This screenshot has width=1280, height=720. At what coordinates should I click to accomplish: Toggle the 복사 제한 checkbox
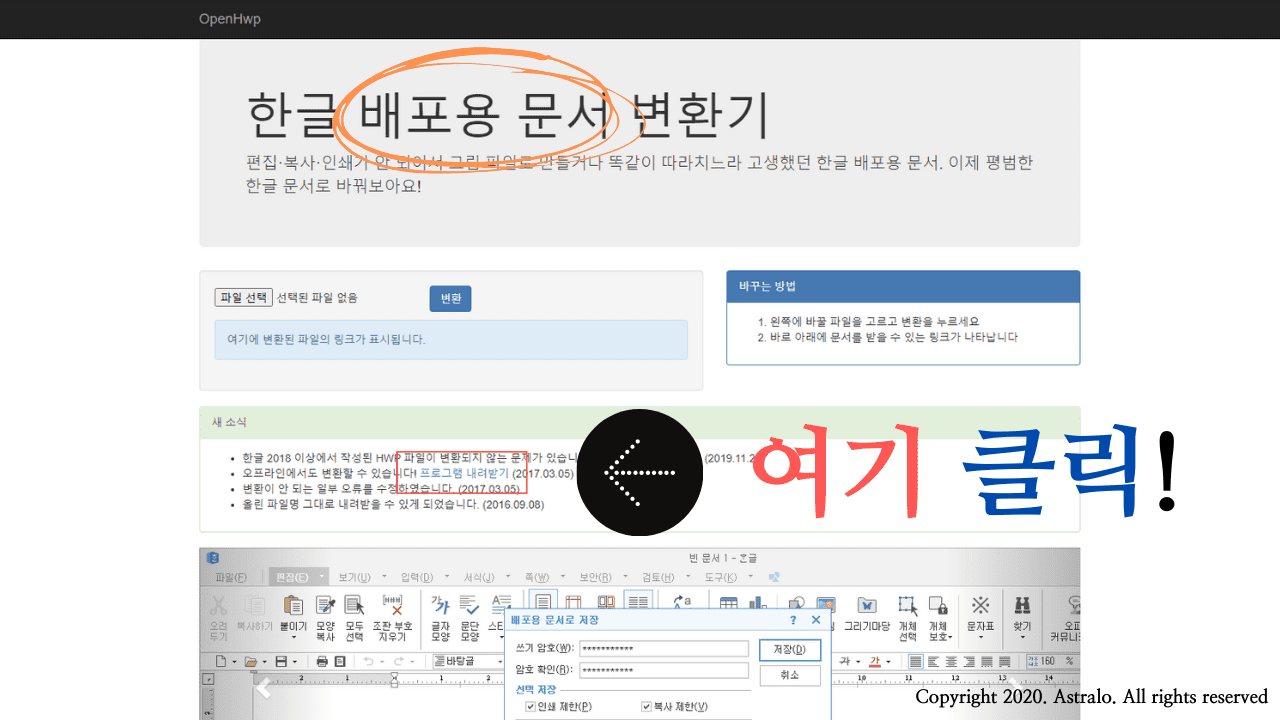[646, 707]
